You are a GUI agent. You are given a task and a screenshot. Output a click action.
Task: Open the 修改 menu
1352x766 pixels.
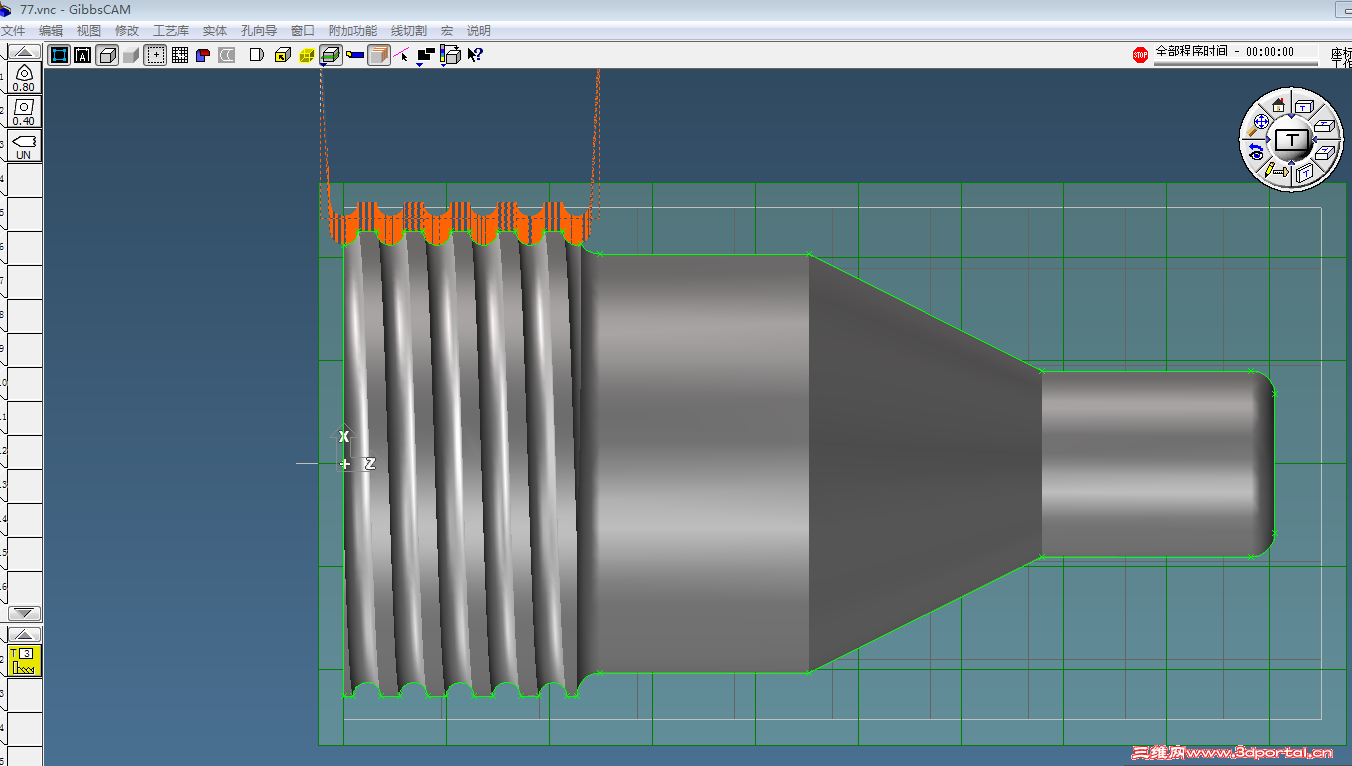[x=127, y=31]
